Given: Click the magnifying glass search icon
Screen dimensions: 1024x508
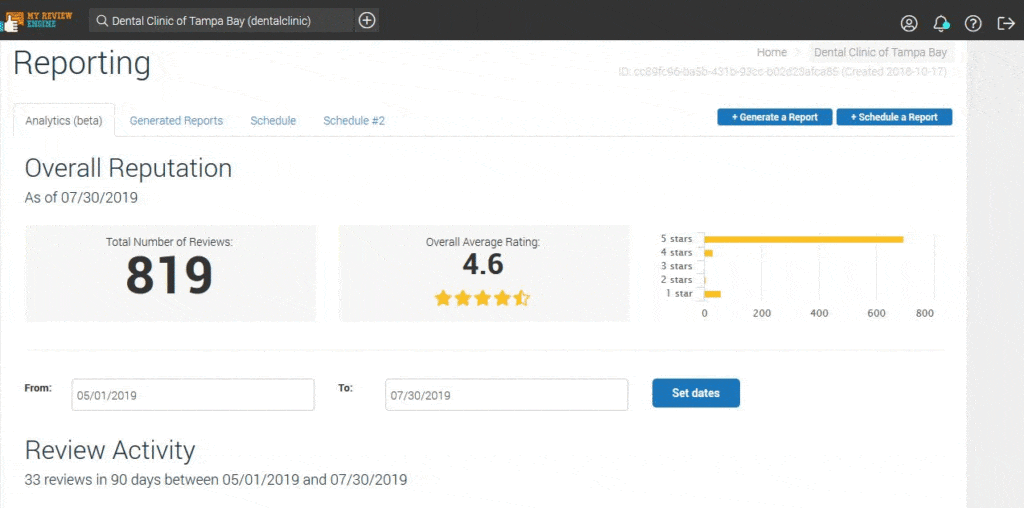Looking at the screenshot, I should tap(102, 21).
